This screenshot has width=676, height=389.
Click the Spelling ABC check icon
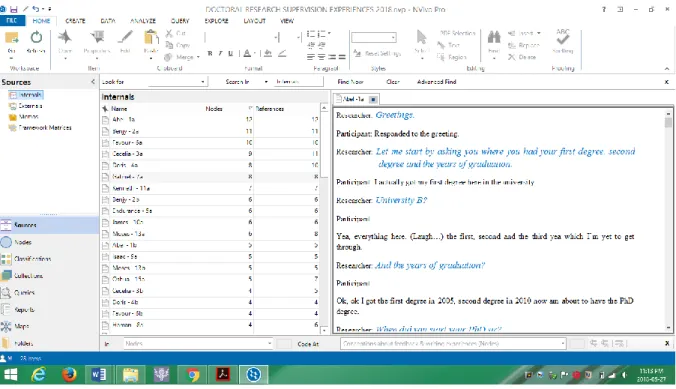[x=563, y=37]
